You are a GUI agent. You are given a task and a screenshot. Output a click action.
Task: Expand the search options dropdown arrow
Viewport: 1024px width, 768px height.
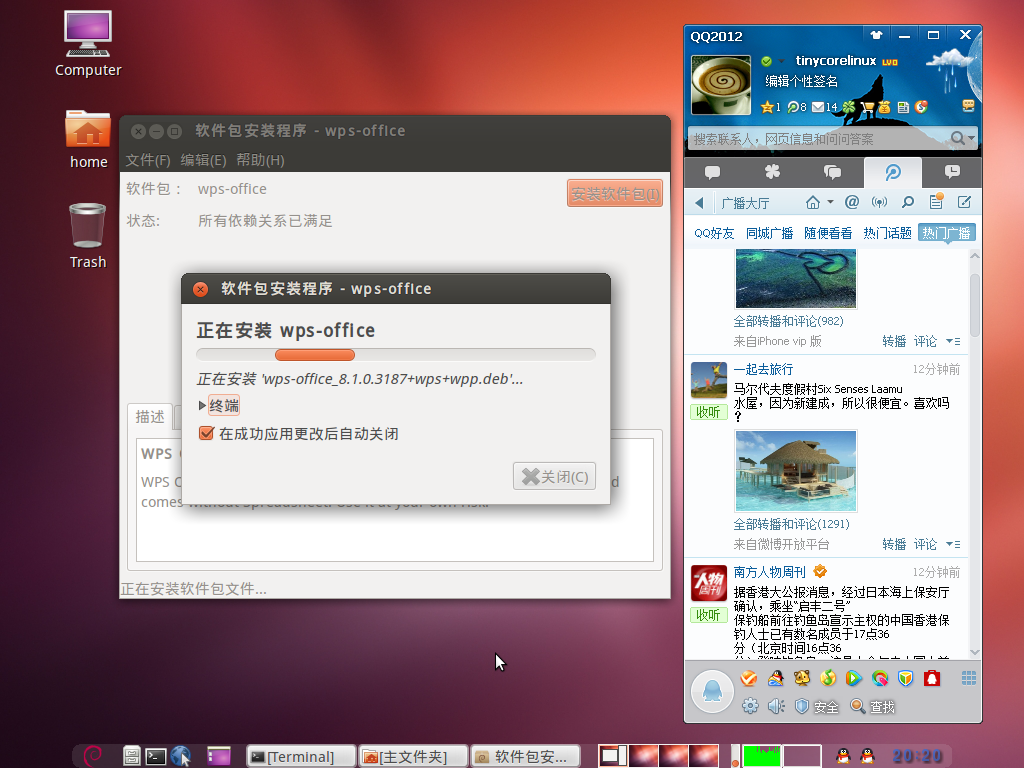point(972,138)
